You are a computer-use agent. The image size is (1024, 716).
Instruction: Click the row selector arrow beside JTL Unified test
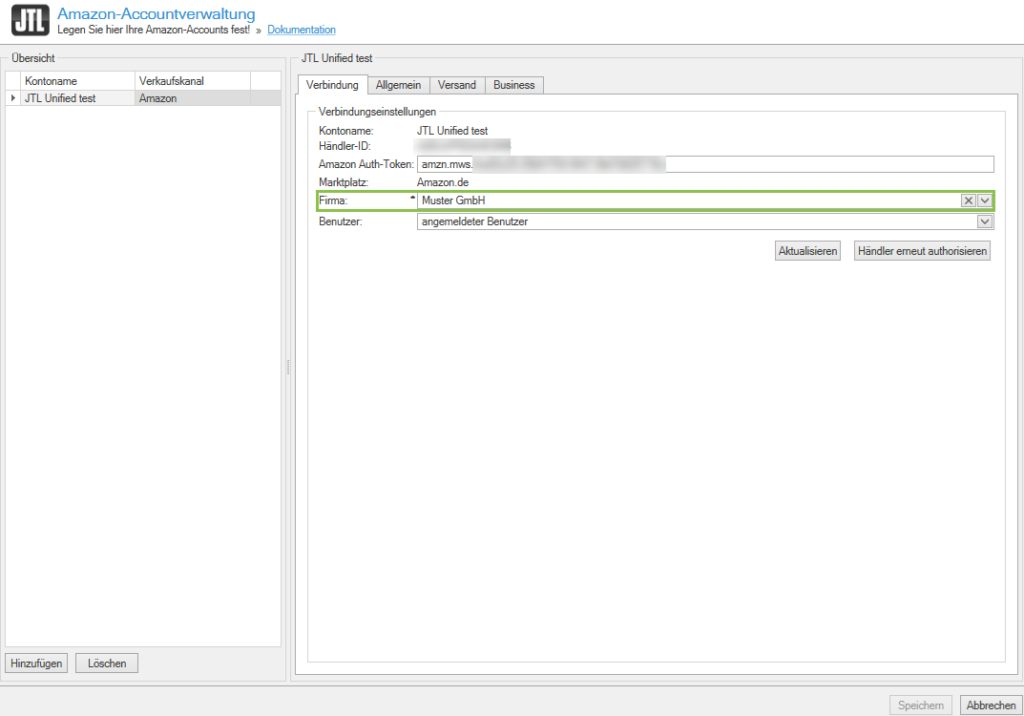[13, 98]
